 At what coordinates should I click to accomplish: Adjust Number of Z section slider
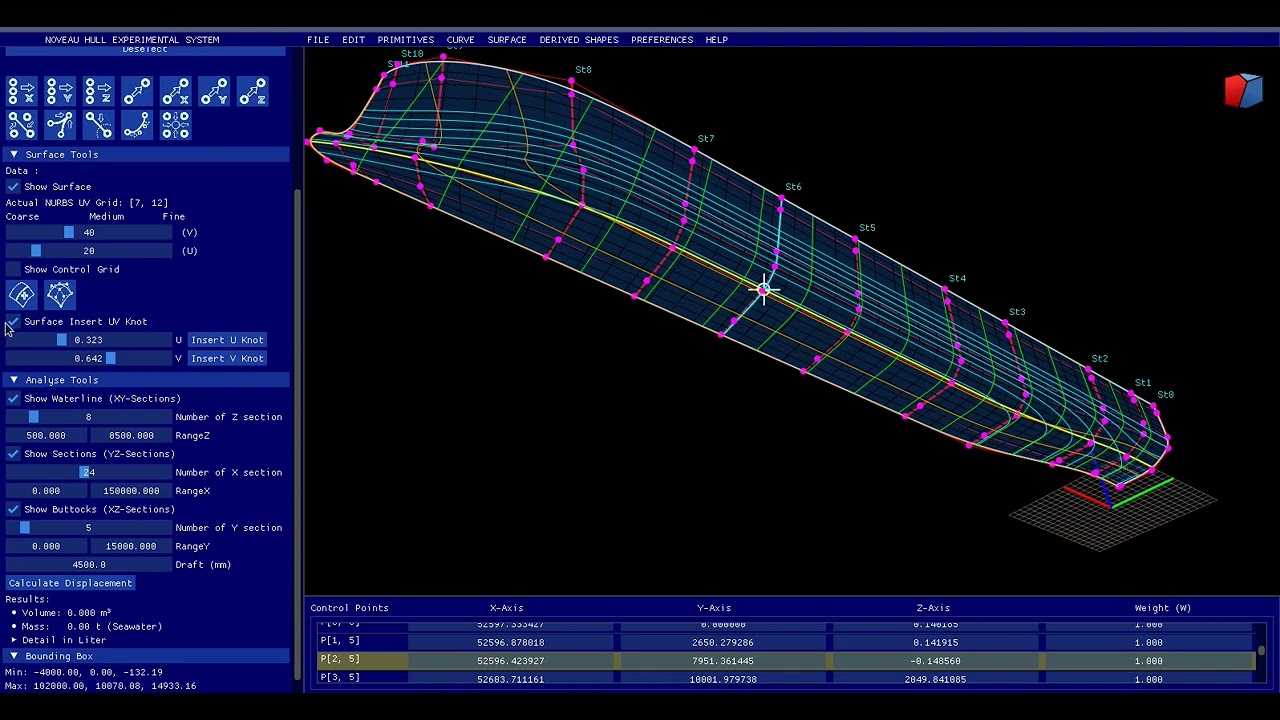[89, 417]
